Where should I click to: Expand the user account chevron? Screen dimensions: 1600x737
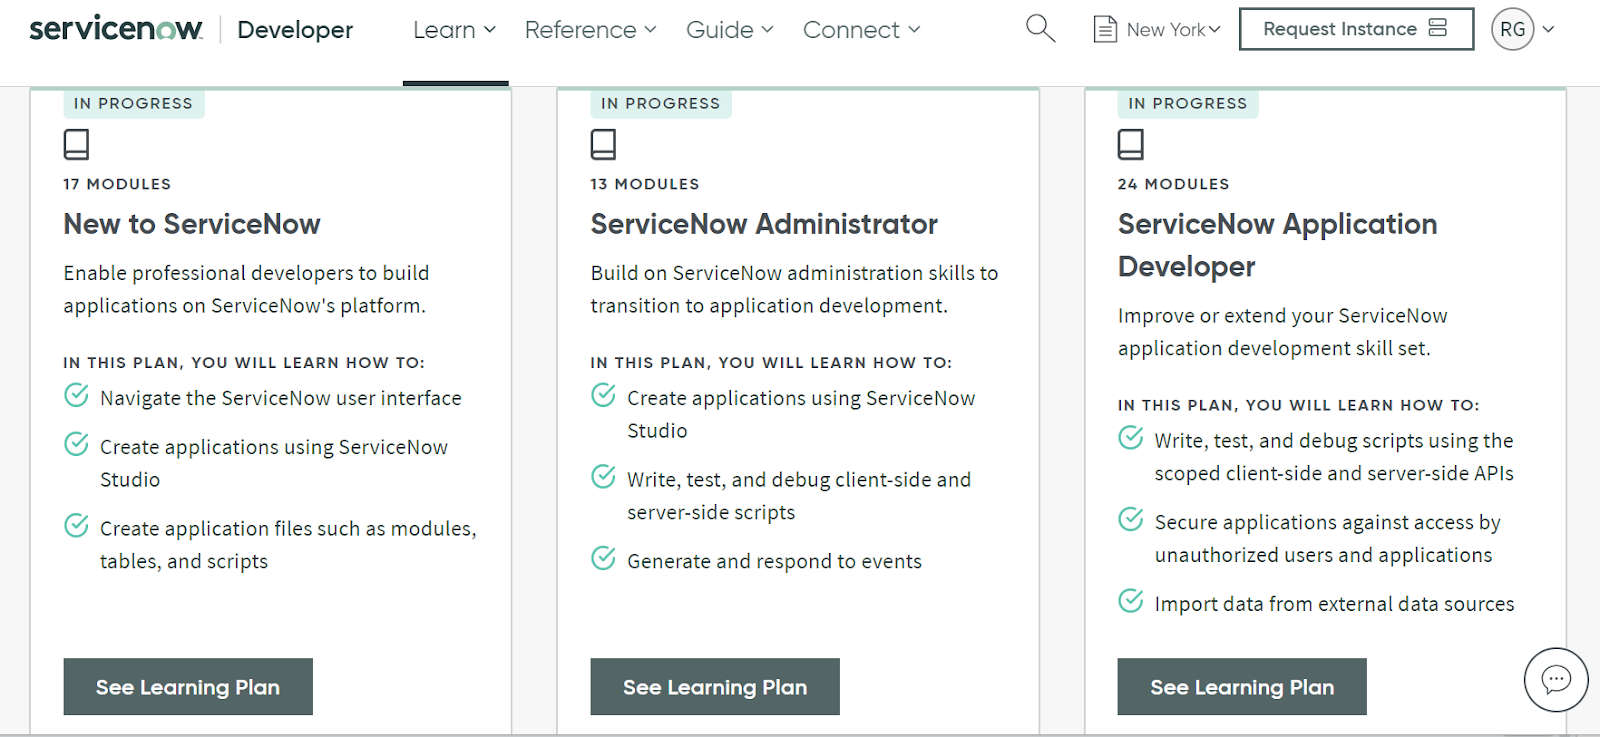pyautogui.click(x=1548, y=30)
